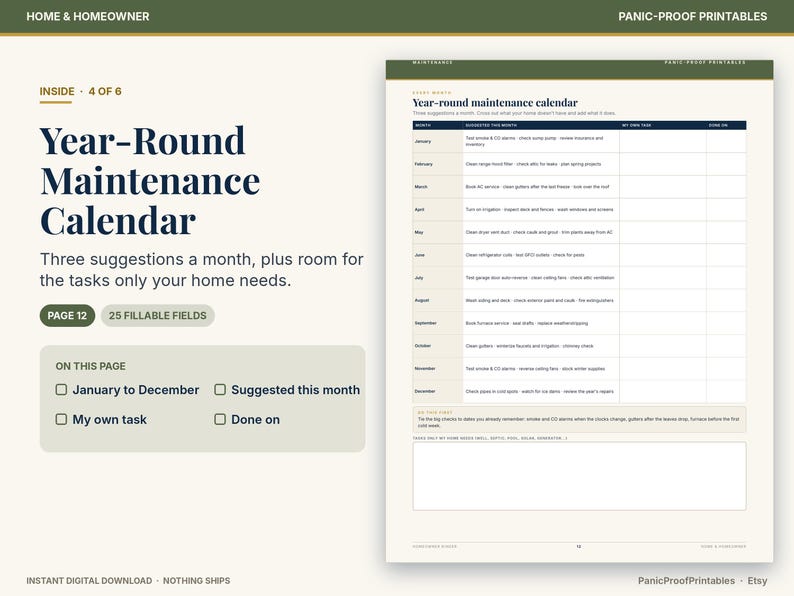Select the April row label
The image size is (794, 596).
click(419, 210)
